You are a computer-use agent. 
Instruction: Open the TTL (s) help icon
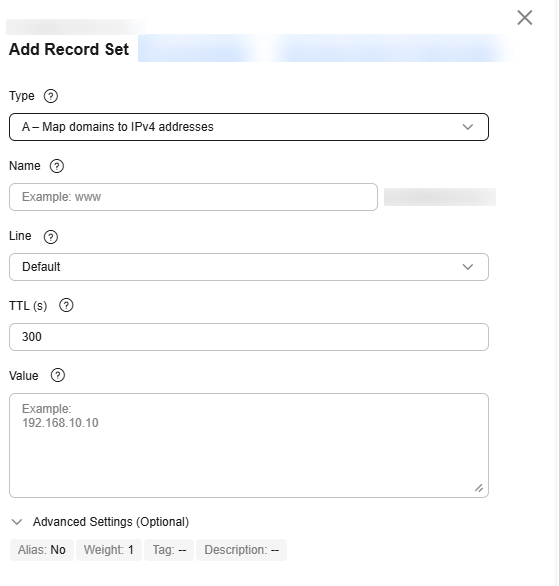point(66,305)
